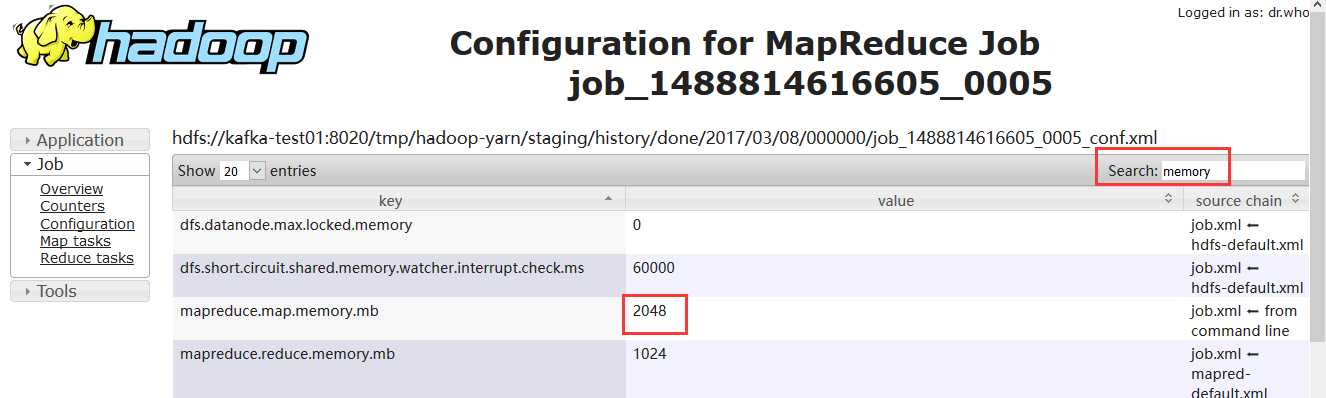Screen dimensions: 1326x398
Task: Sort by the source chain column header
Action: [1245, 200]
